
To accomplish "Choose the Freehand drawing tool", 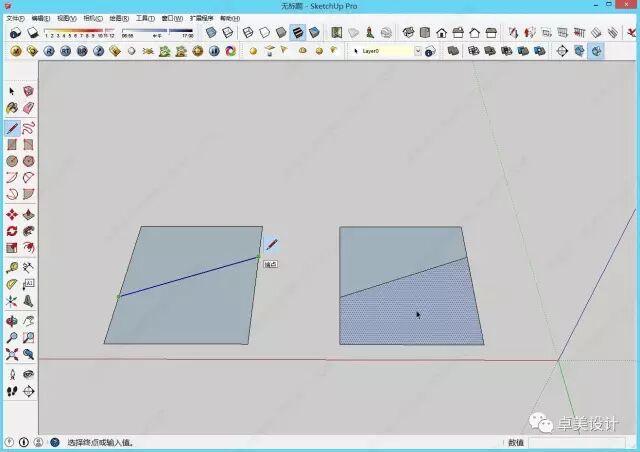I will 28,128.
